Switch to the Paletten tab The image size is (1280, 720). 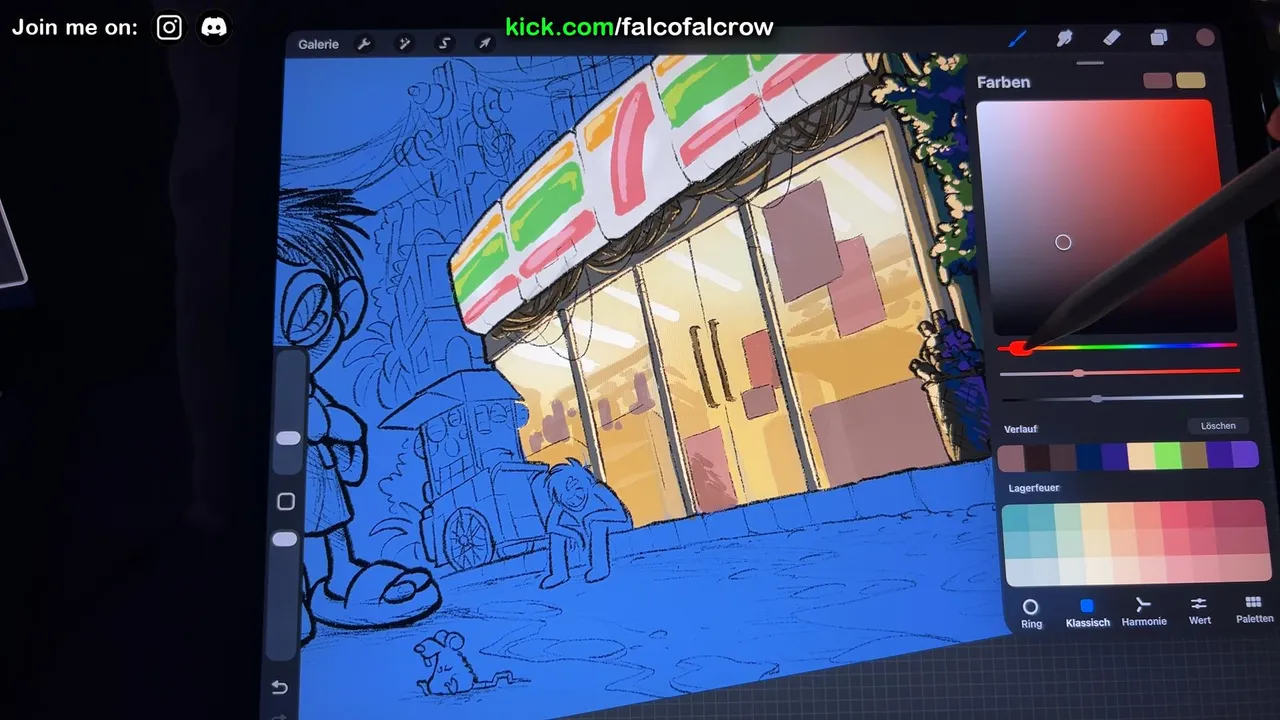coord(1254,610)
